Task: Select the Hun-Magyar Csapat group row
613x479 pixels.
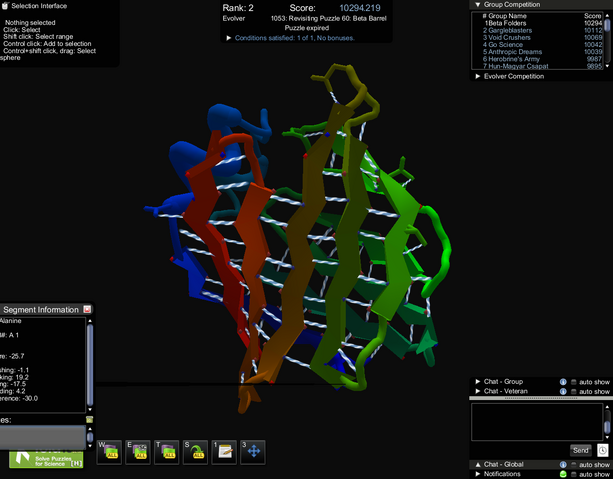Action: (538, 66)
